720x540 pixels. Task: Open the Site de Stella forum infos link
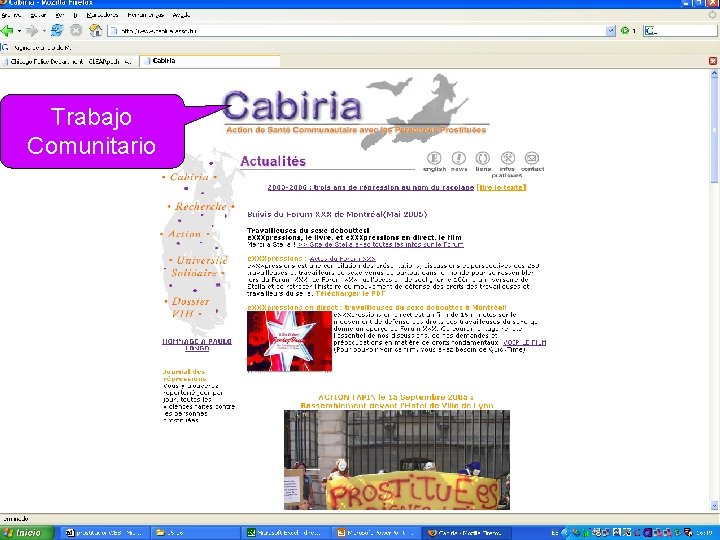(381, 245)
